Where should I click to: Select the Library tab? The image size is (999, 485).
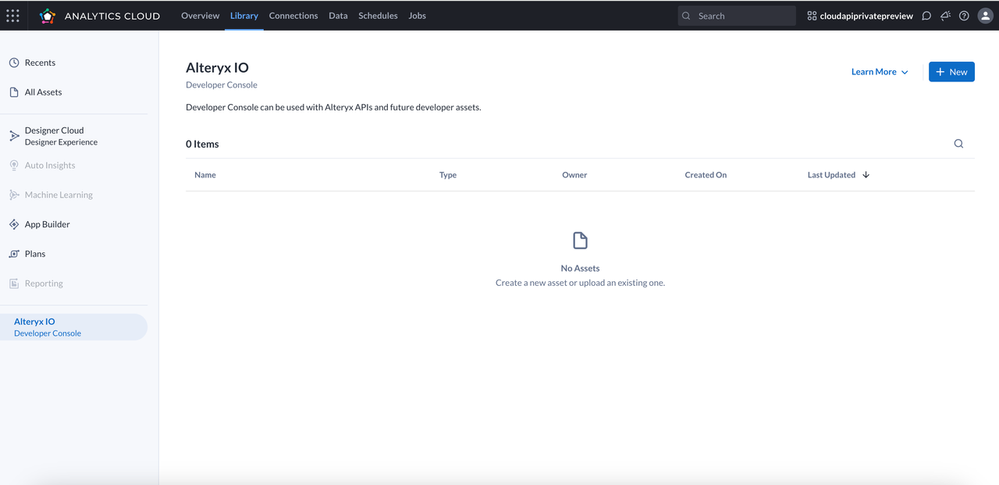tap(244, 16)
